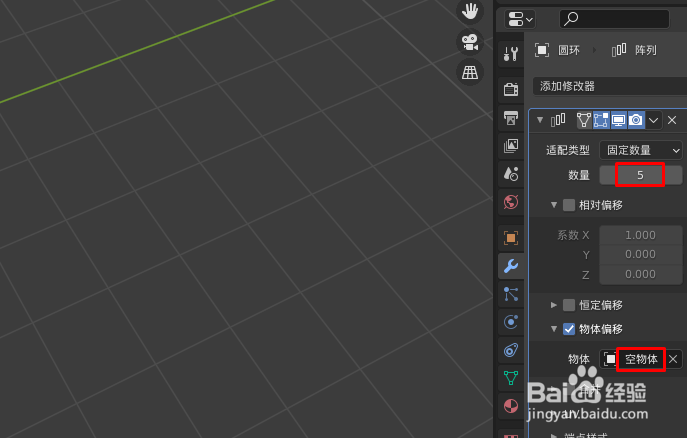Image resolution: width=687 pixels, height=438 pixels.
Task: Activate the pan view hand icon
Action: coord(470,11)
